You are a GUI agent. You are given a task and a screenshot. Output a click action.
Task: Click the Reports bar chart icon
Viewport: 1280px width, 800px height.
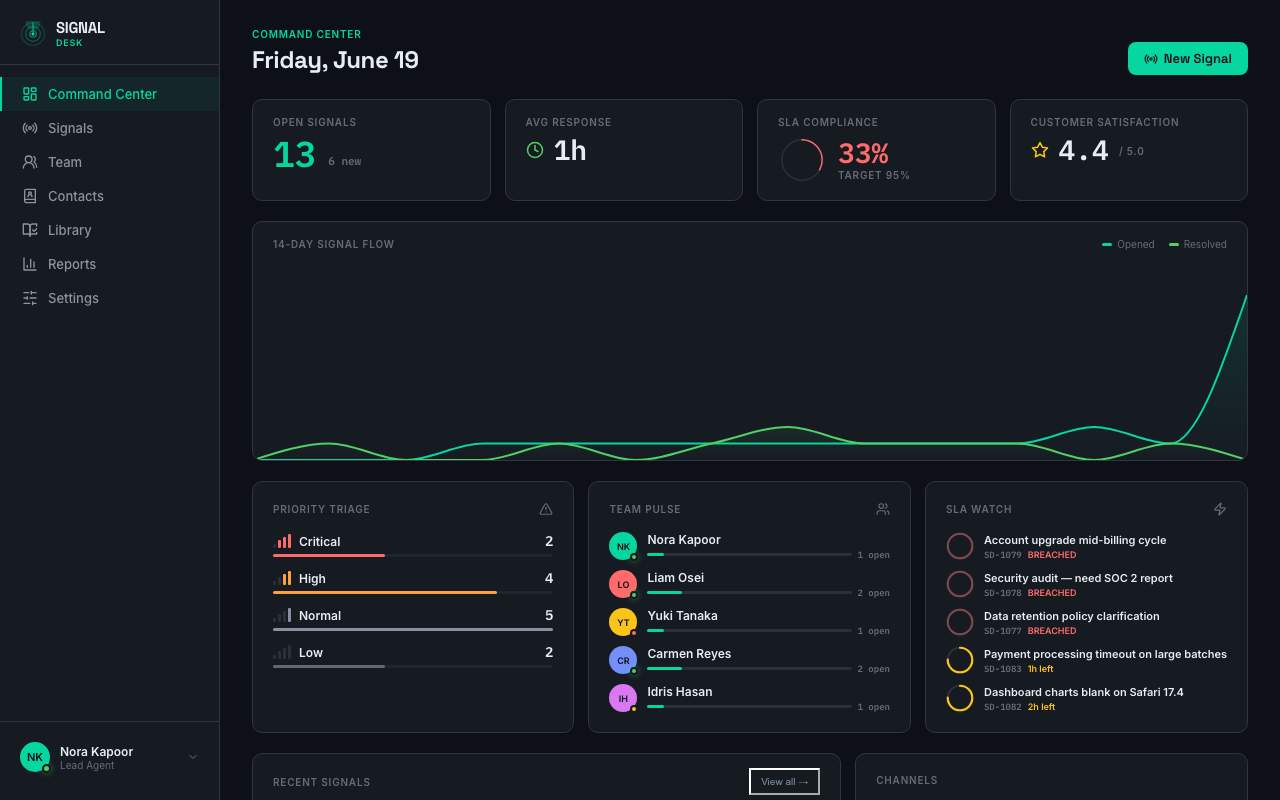point(30,264)
